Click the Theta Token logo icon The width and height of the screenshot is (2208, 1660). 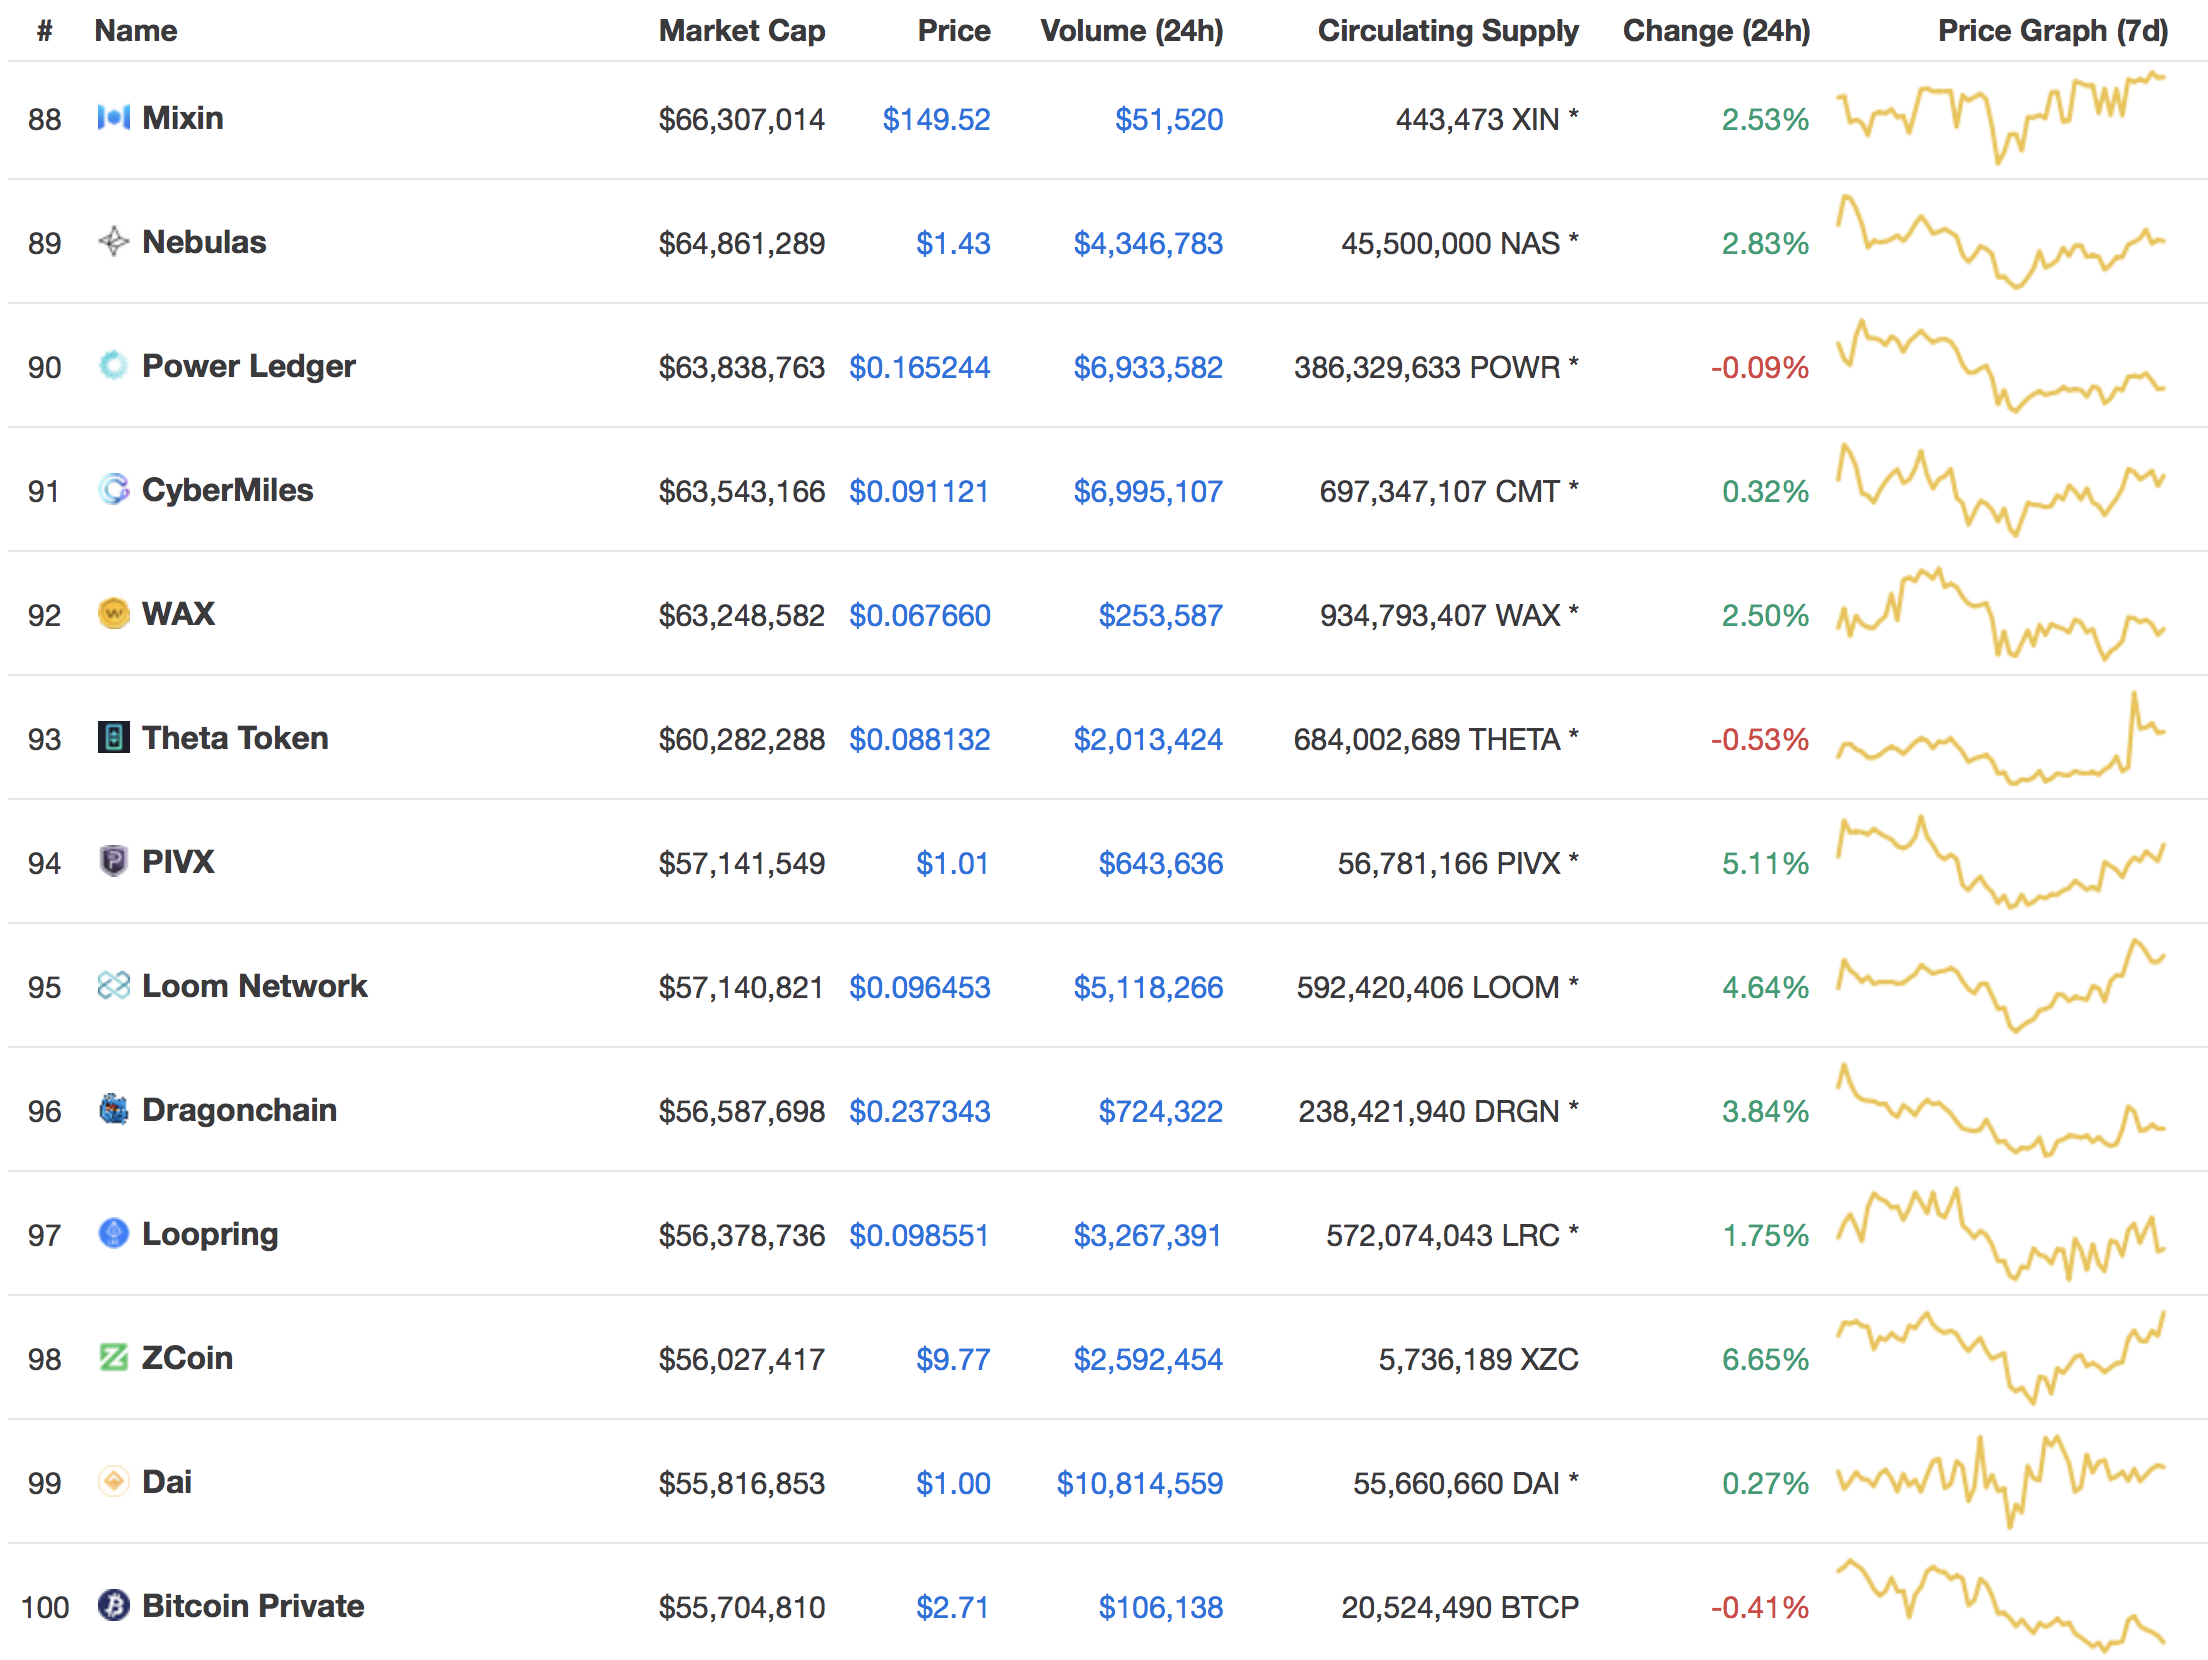tap(114, 738)
